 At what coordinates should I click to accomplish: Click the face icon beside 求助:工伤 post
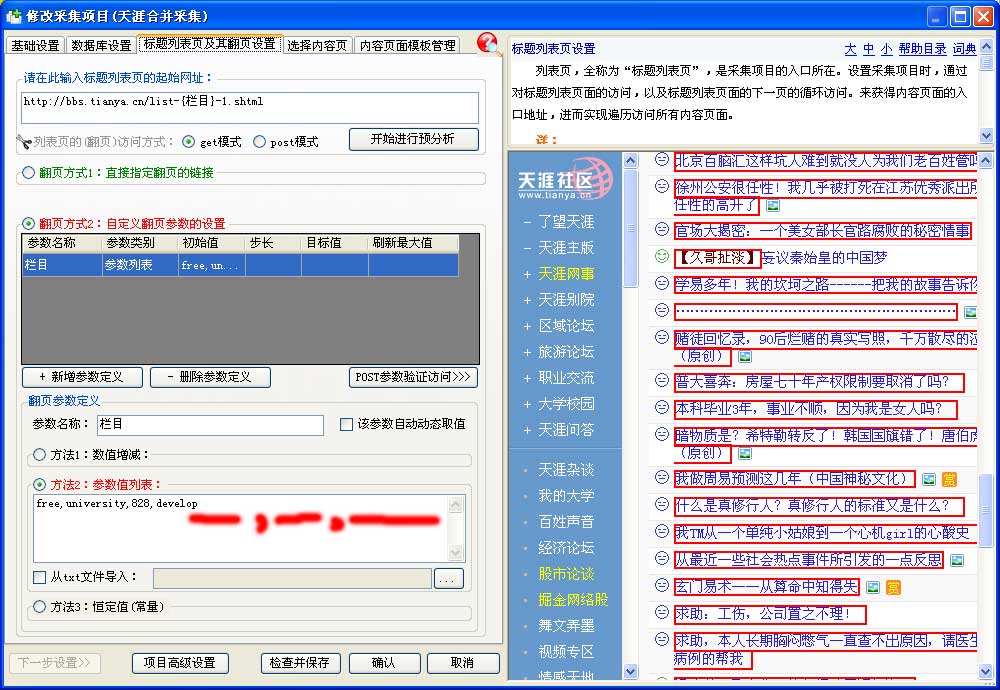coord(662,613)
